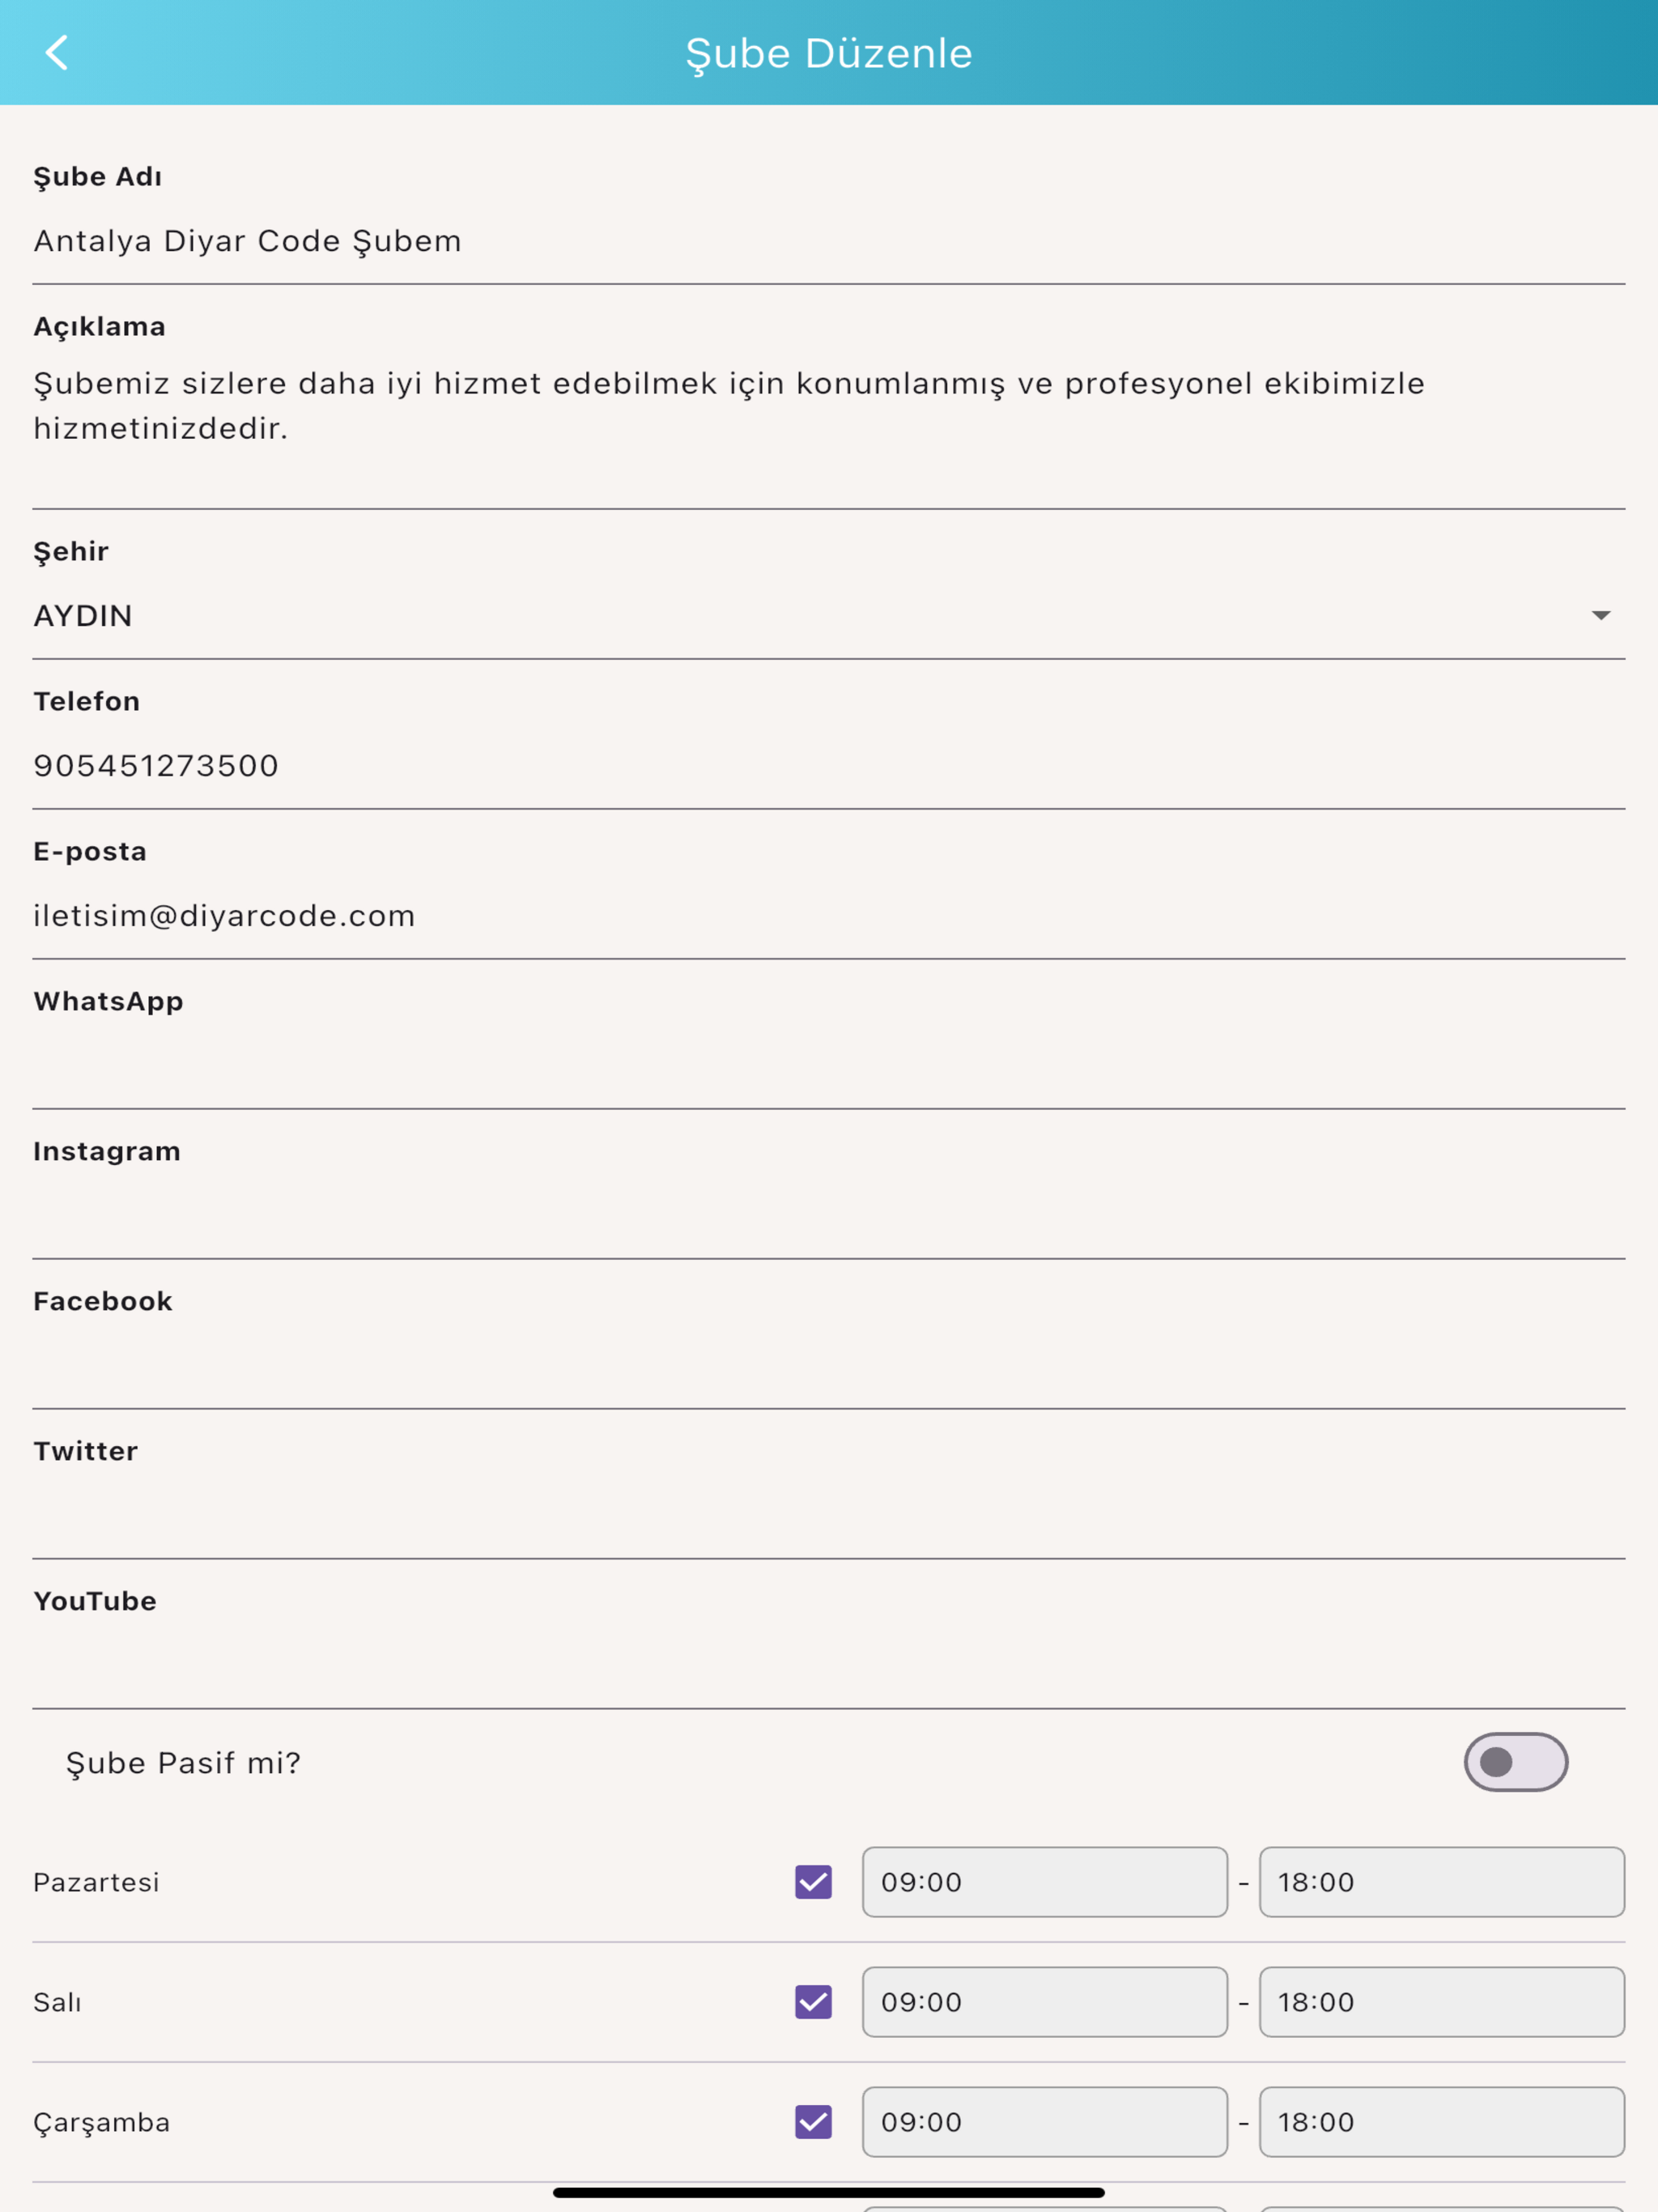Uncheck the Pazartesi checkbox
1658x2212 pixels.
[x=813, y=1882]
